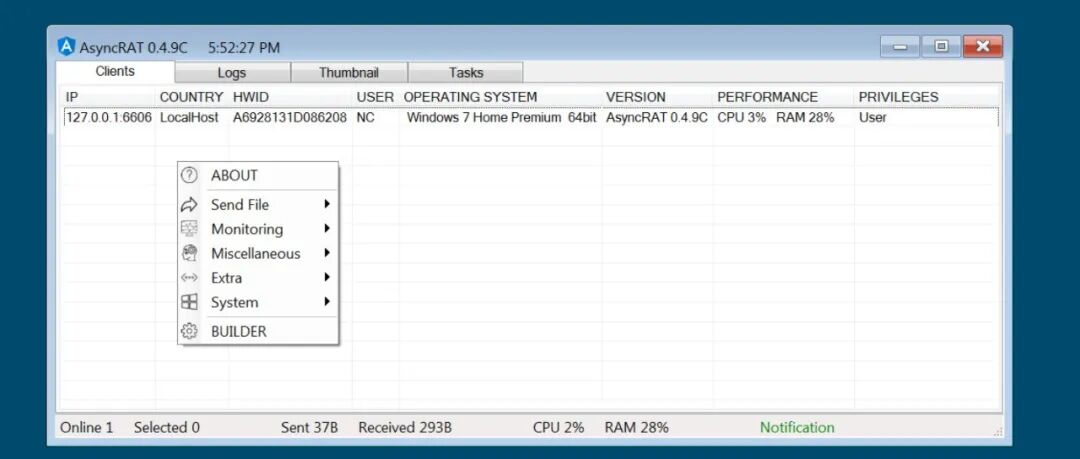
Task: Click Received 293B in status bar
Action: point(405,427)
